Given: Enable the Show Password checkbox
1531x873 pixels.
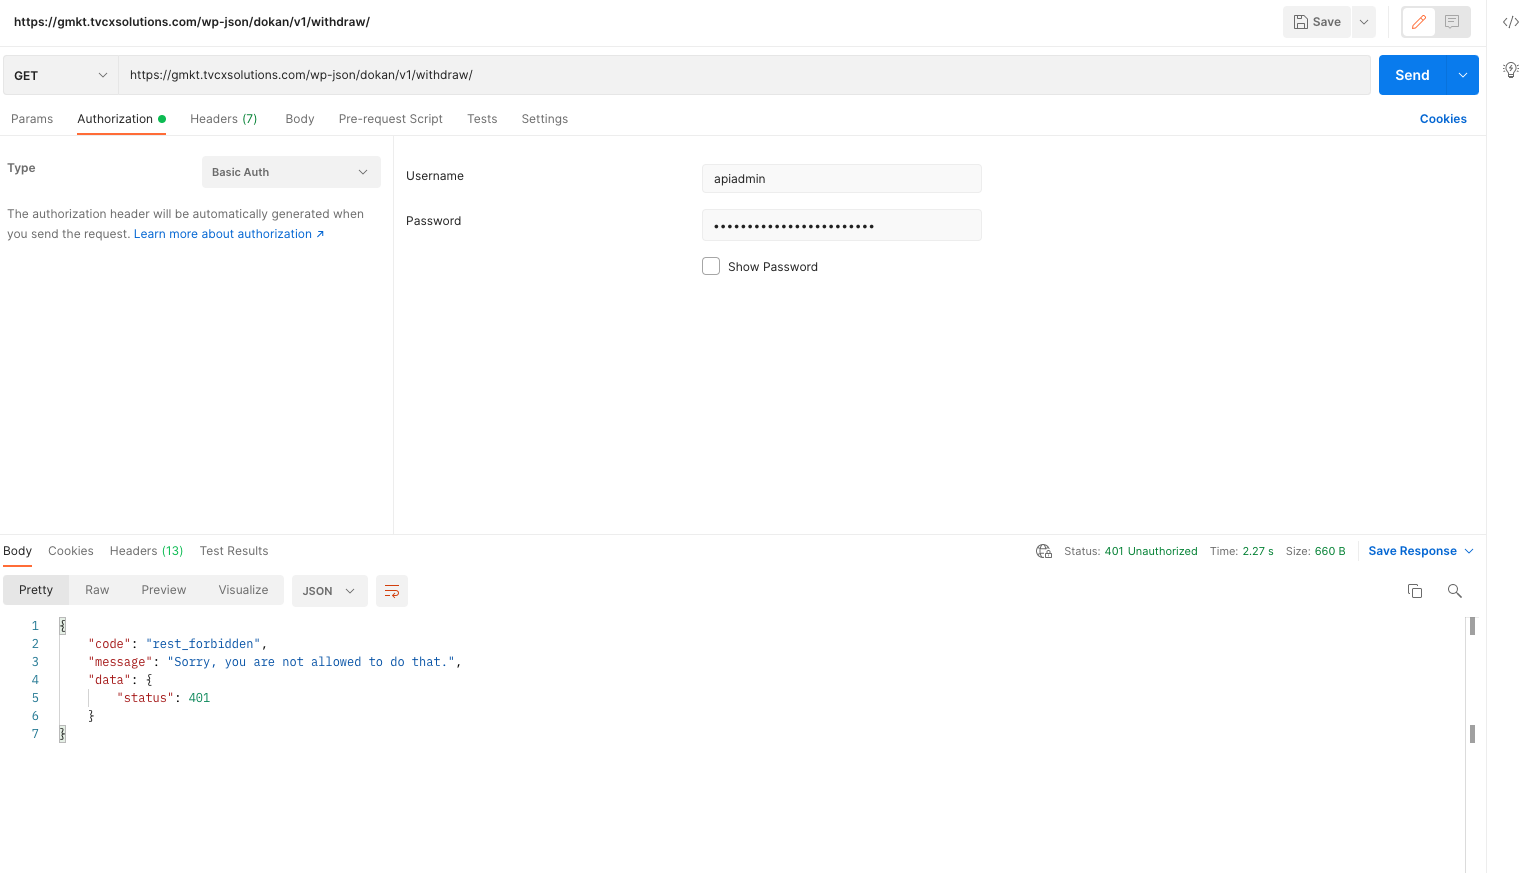Looking at the screenshot, I should pos(711,266).
